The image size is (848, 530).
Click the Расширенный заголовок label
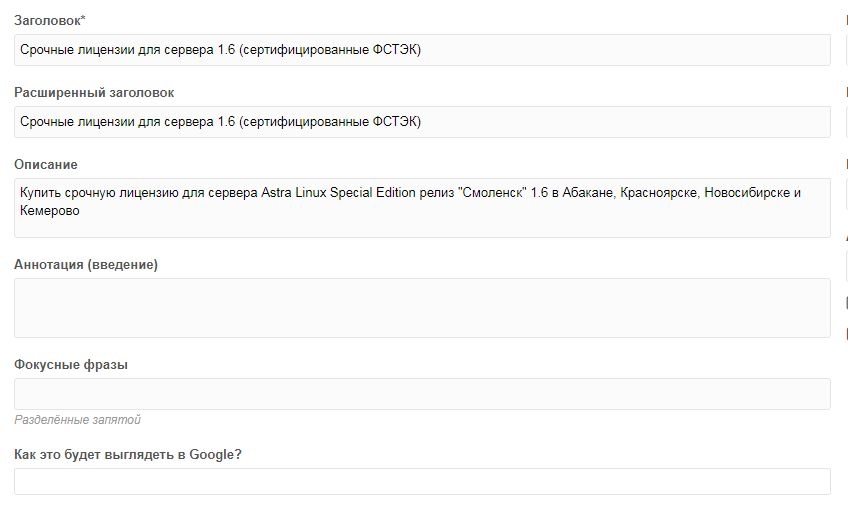[94, 92]
